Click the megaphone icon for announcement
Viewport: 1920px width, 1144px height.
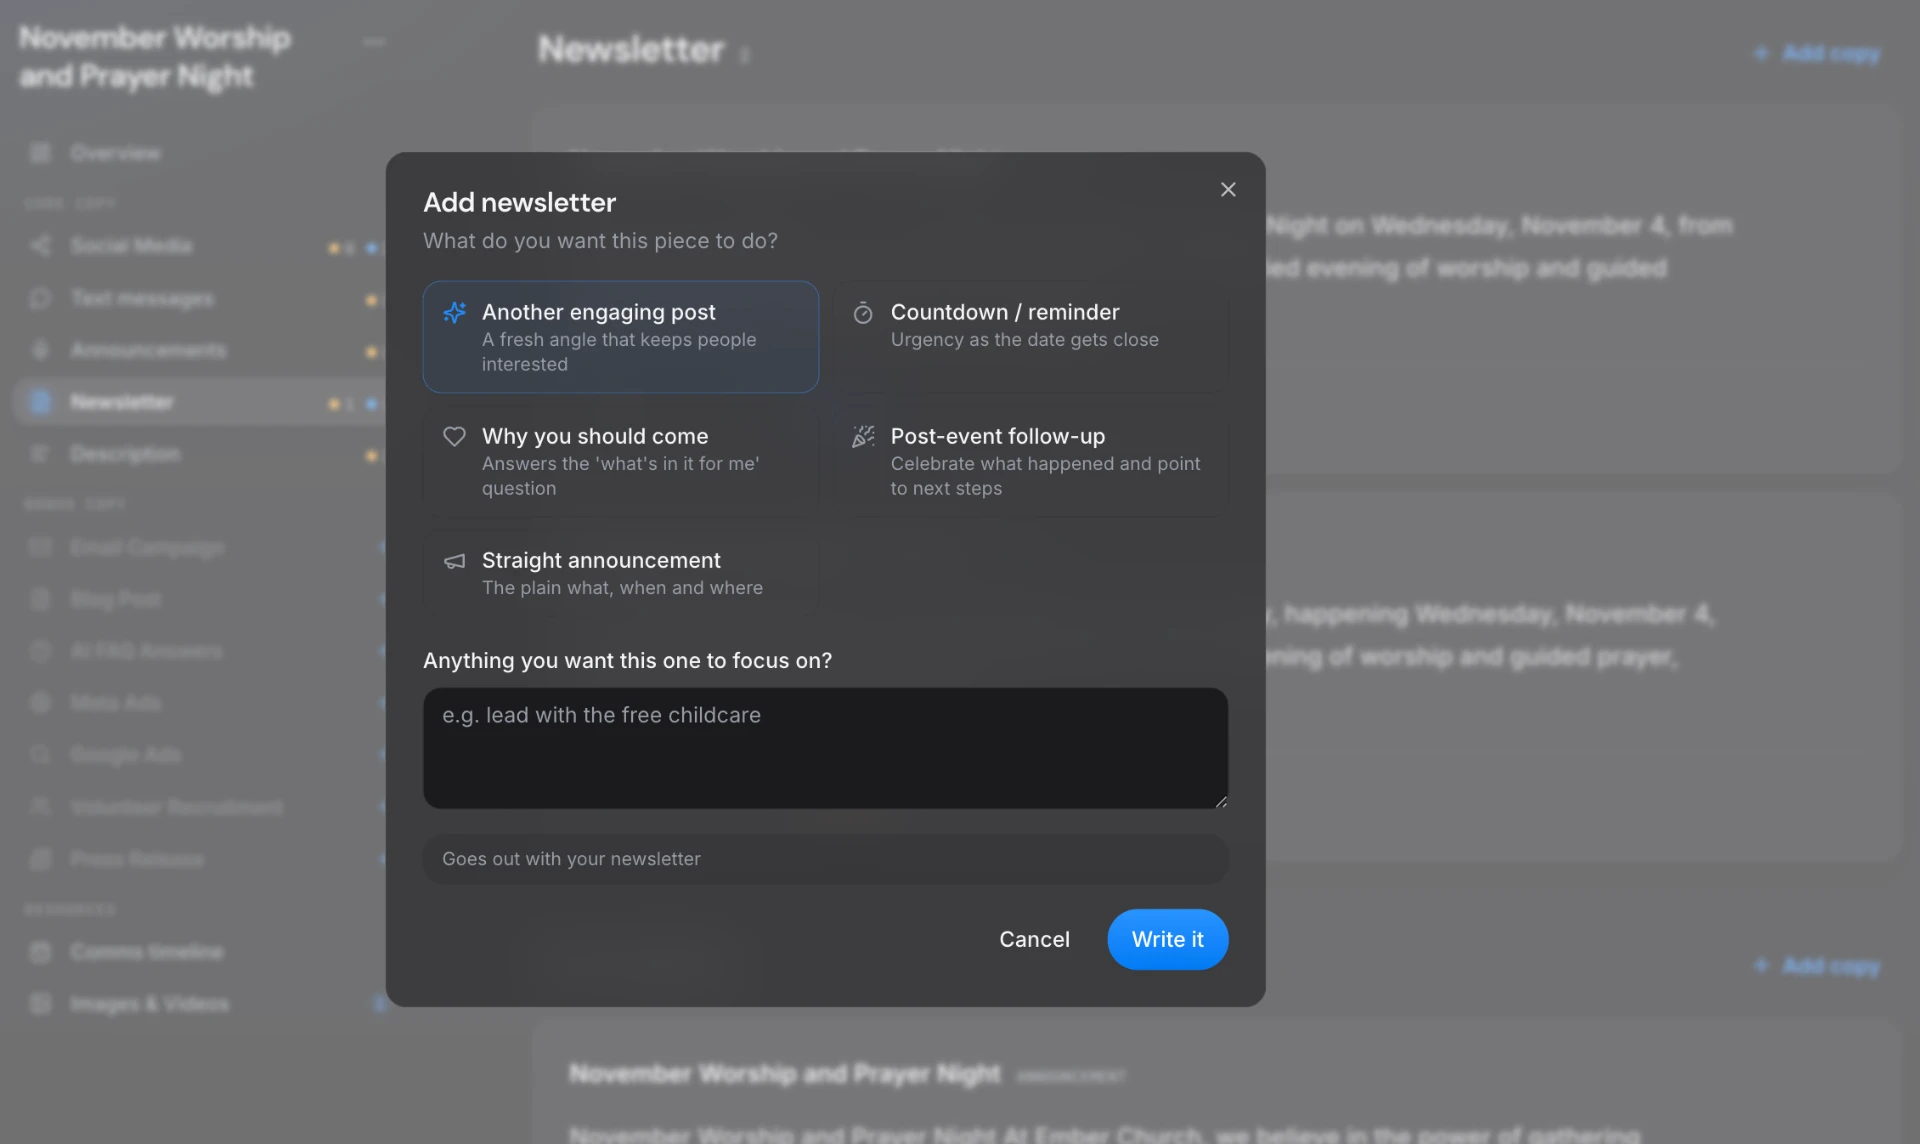pos(454,561)
